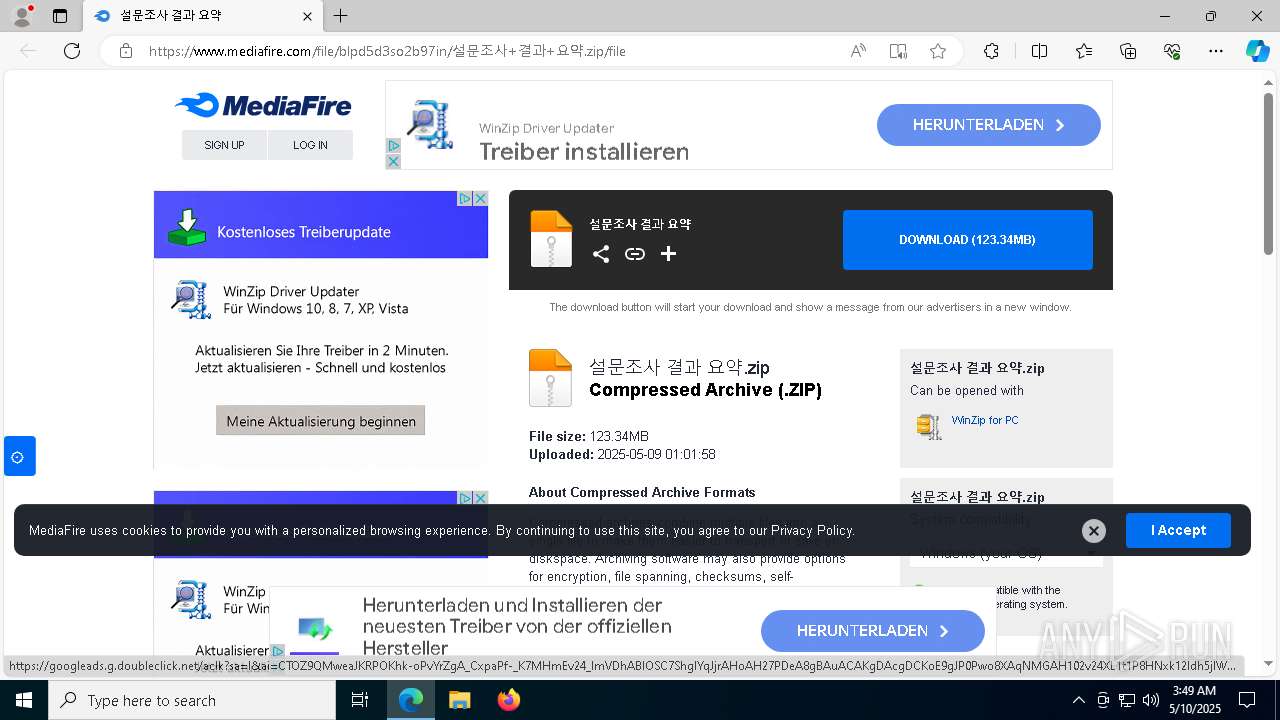The image size is (1280, 720).
Task: Share the file using share icon
Action: pyautogui.click(x=601, y=254)
